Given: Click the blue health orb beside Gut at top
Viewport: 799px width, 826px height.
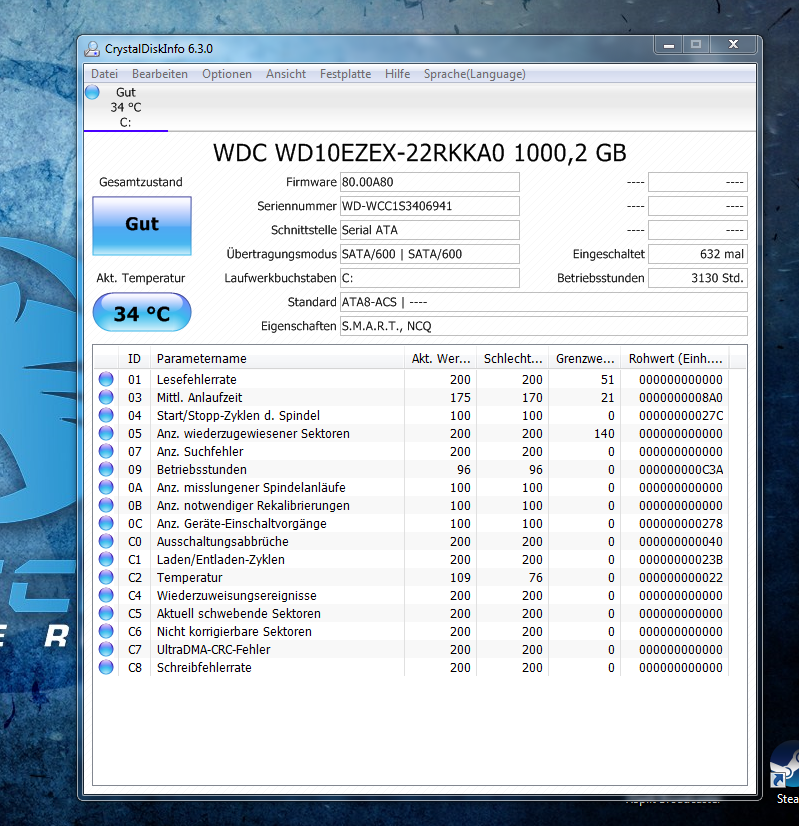Looking at the screenshot, I should (x=92, y=92).
